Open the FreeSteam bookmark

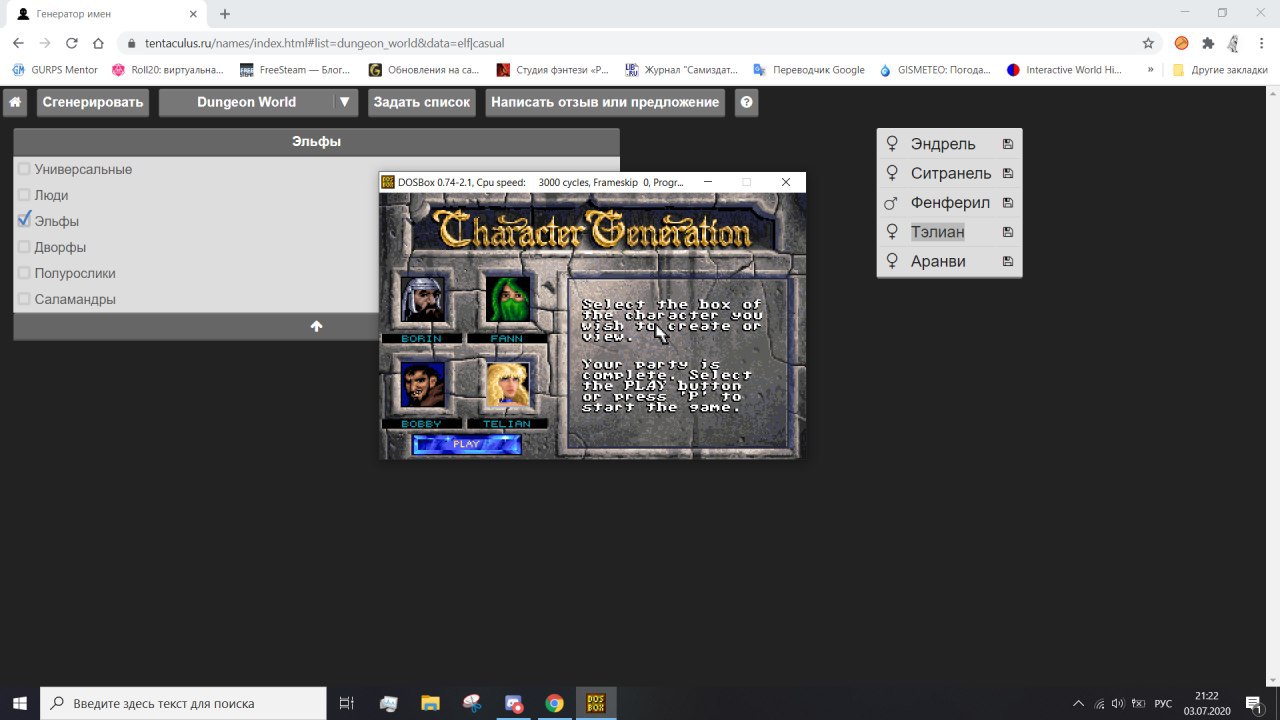pyautogui.click(x=295, y=70)
